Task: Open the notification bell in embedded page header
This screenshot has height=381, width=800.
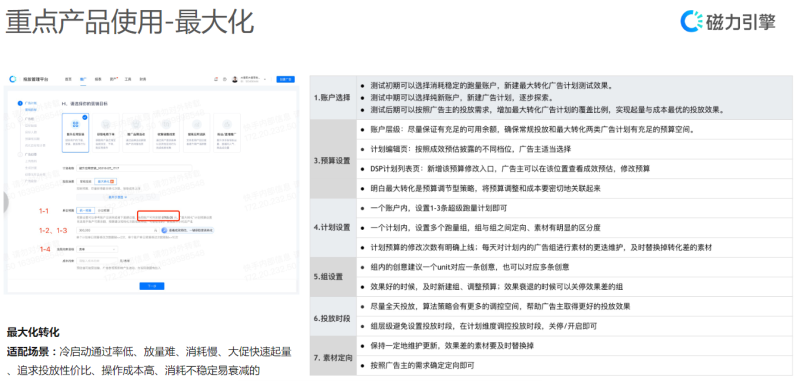Action: click(216, 79)
